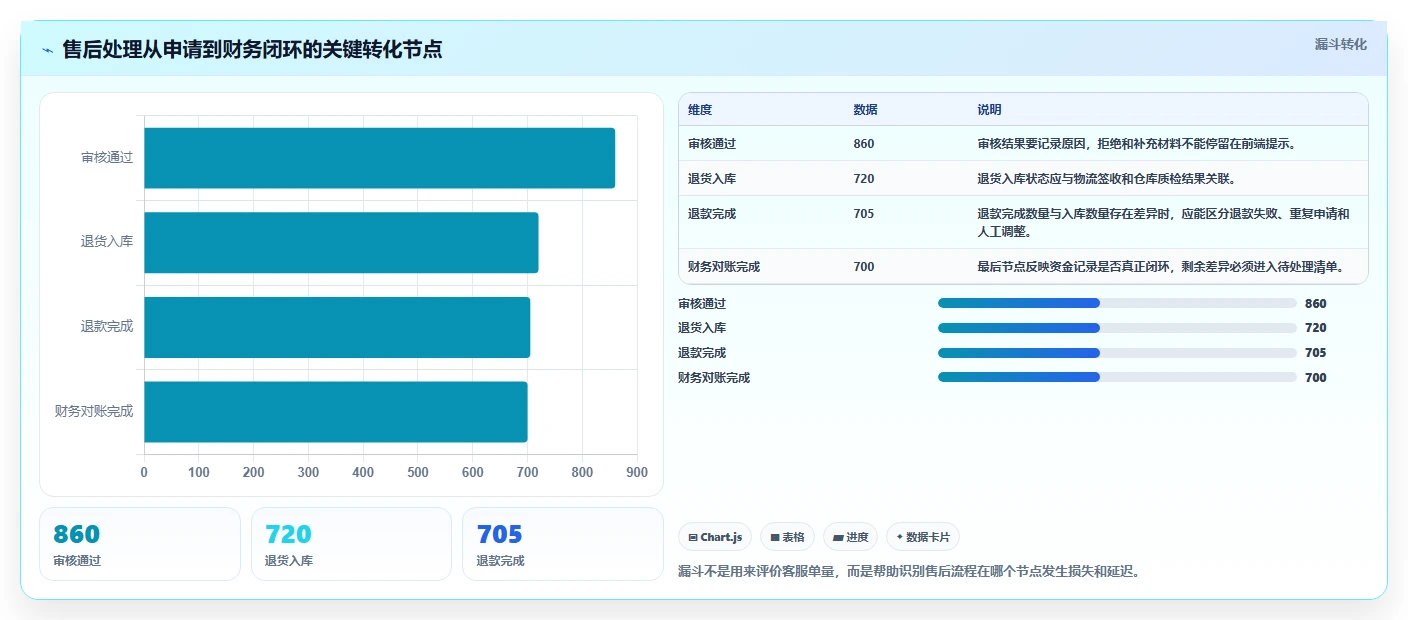Click the 退款完成 progress bar

(x=1117, y=353)
